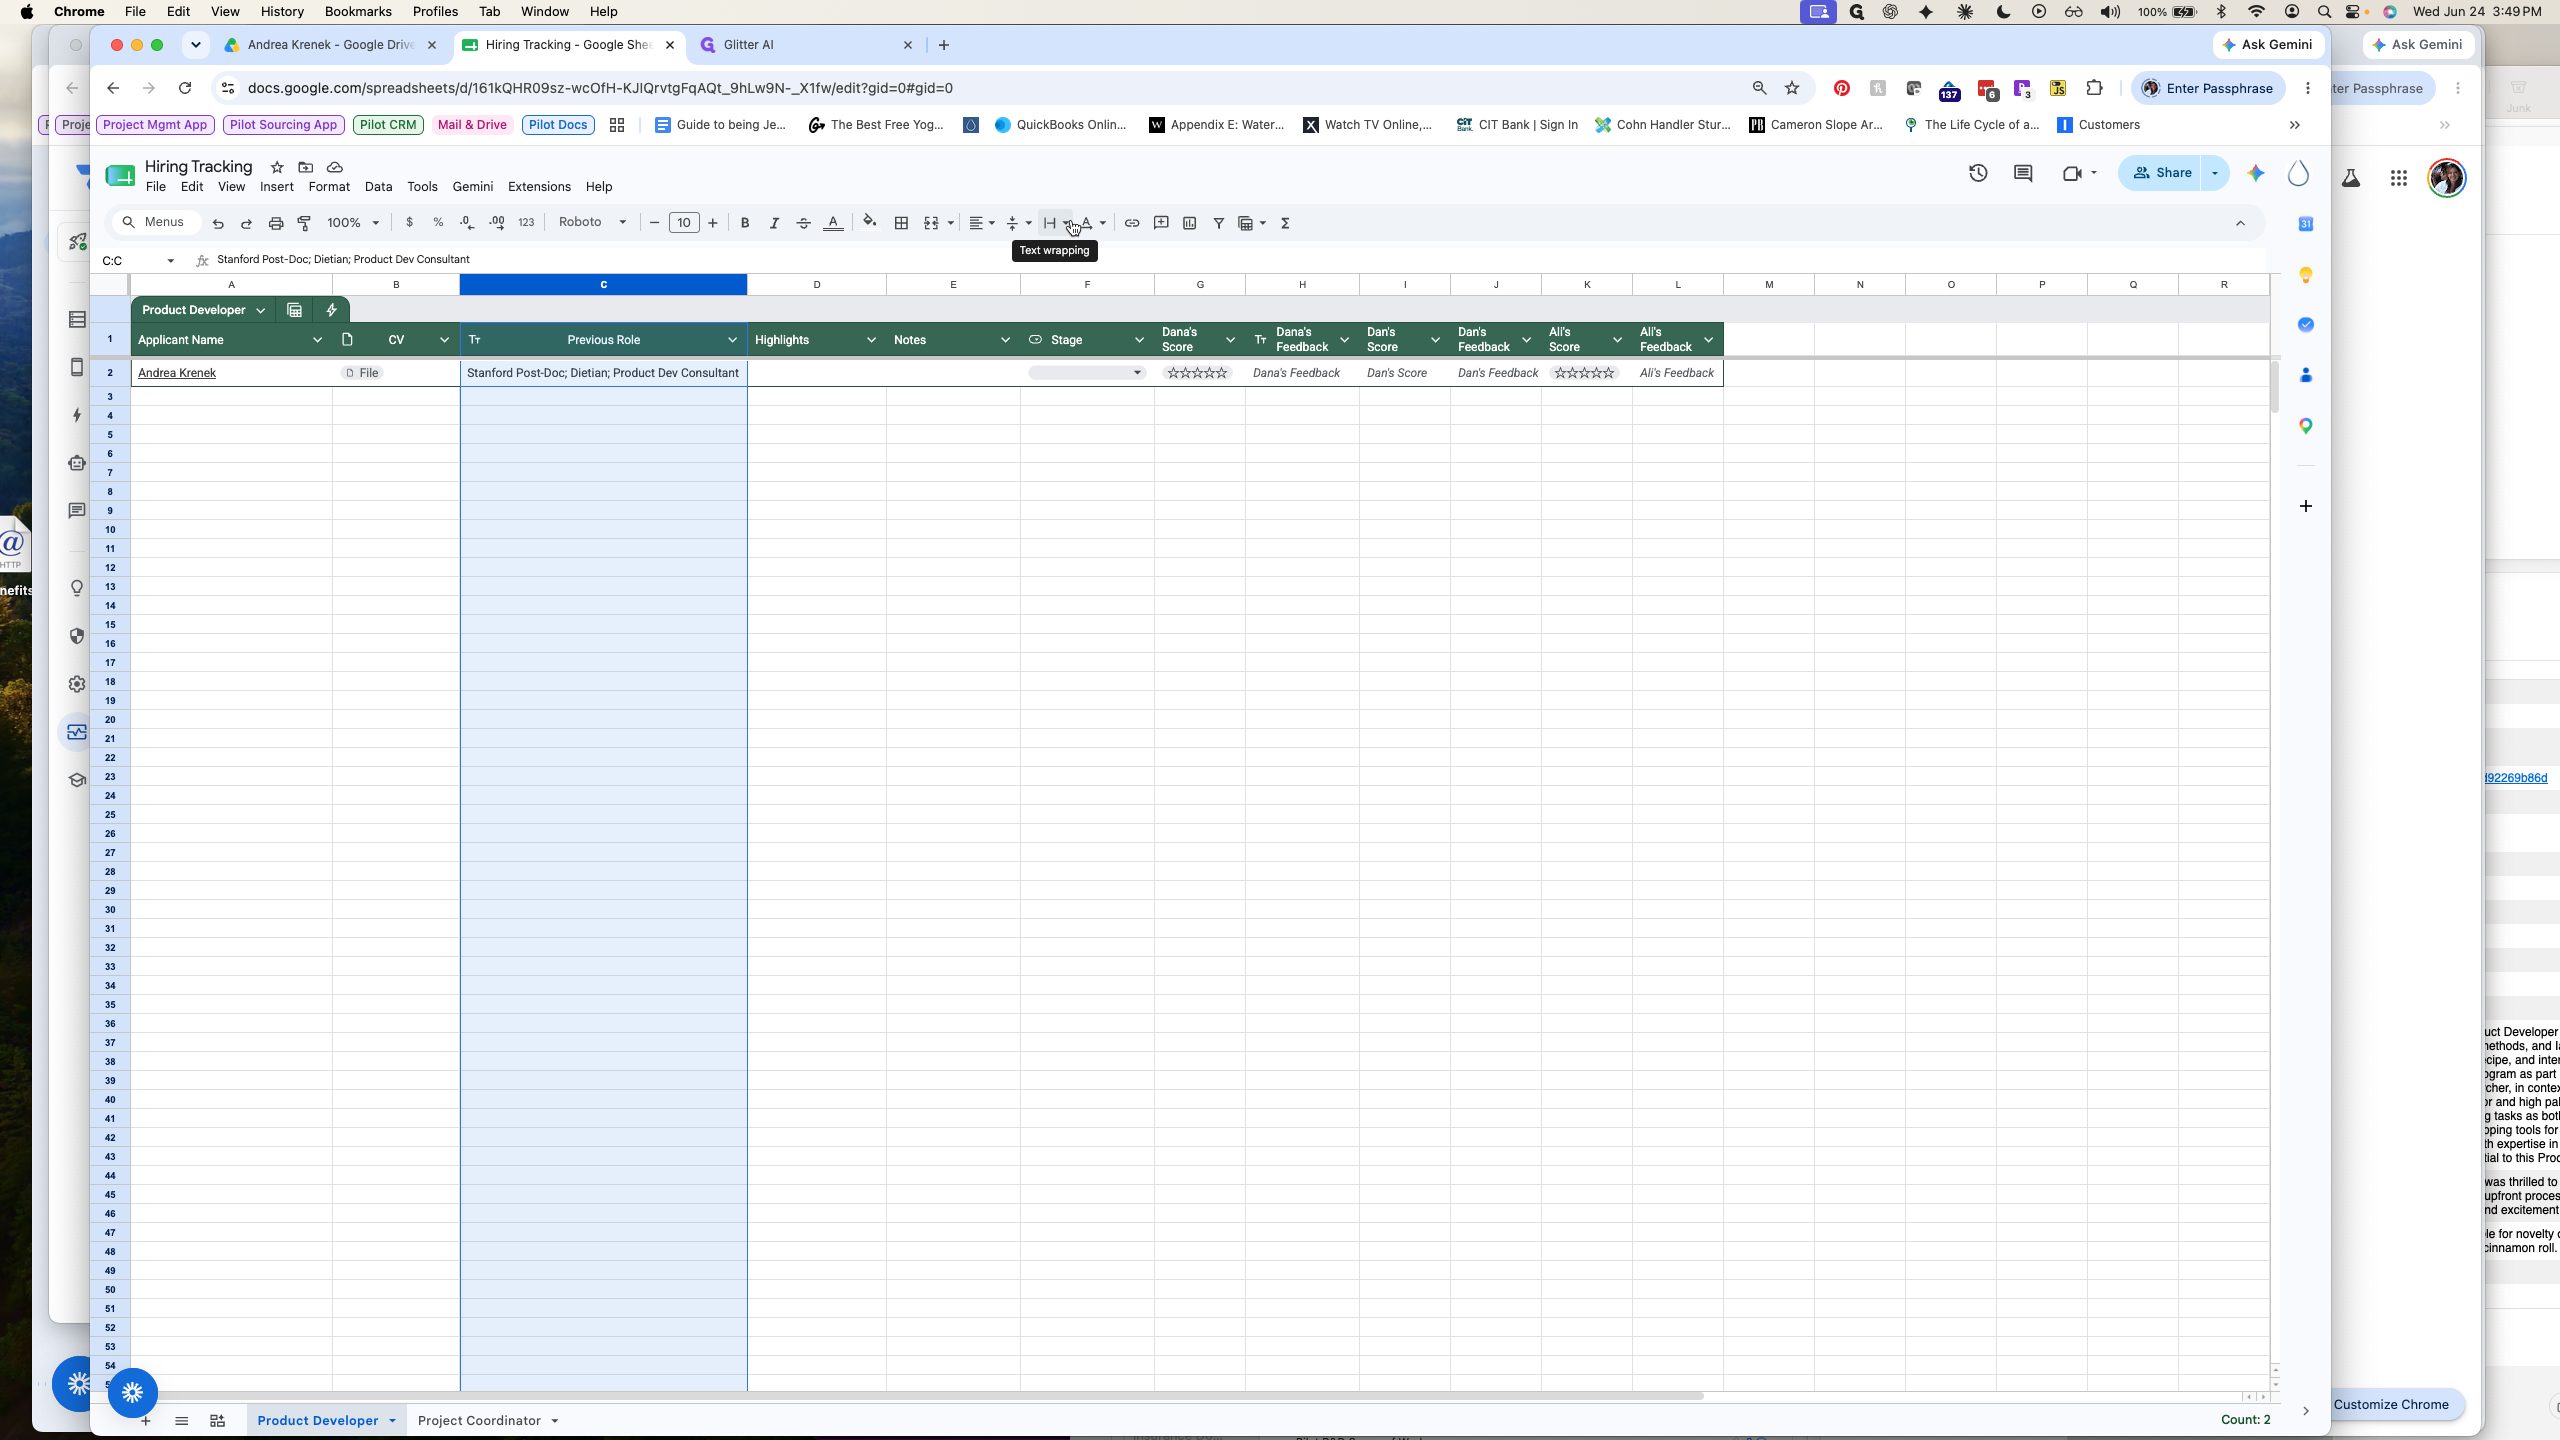Add a new sheet with plus button
Screen dimensions: 2560x1440
146,1421
